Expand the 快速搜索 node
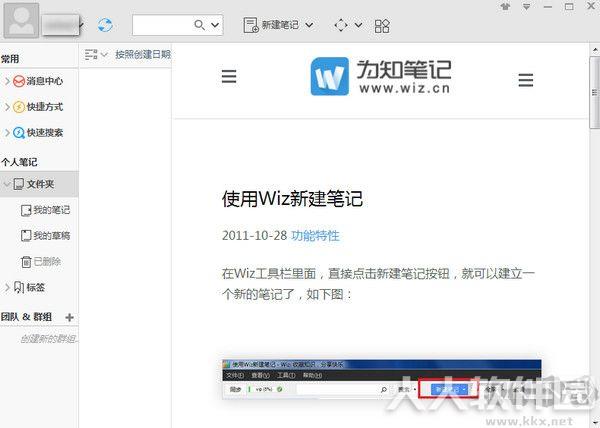 click(7, 133)
